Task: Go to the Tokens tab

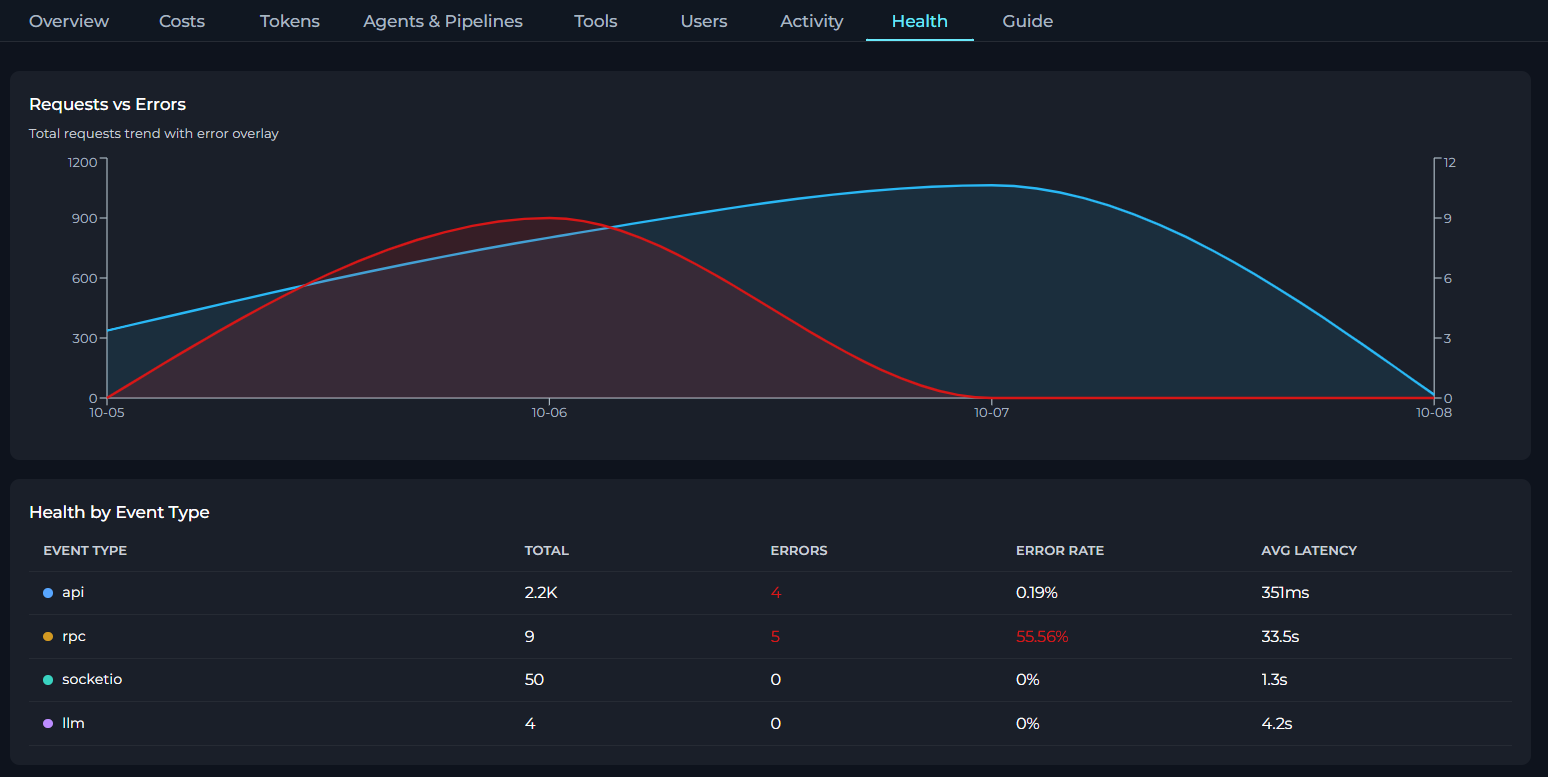Action: 290,21
